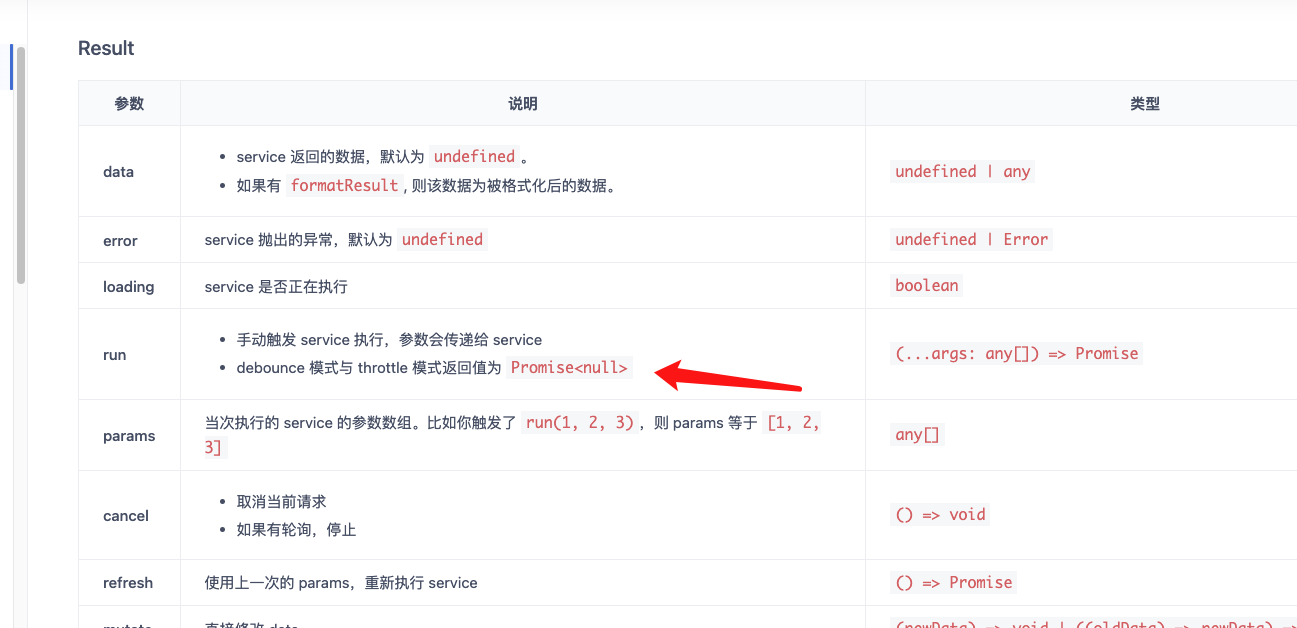
Task: Click "service 是否正在执行" description
Action: (x=276, y=286)
